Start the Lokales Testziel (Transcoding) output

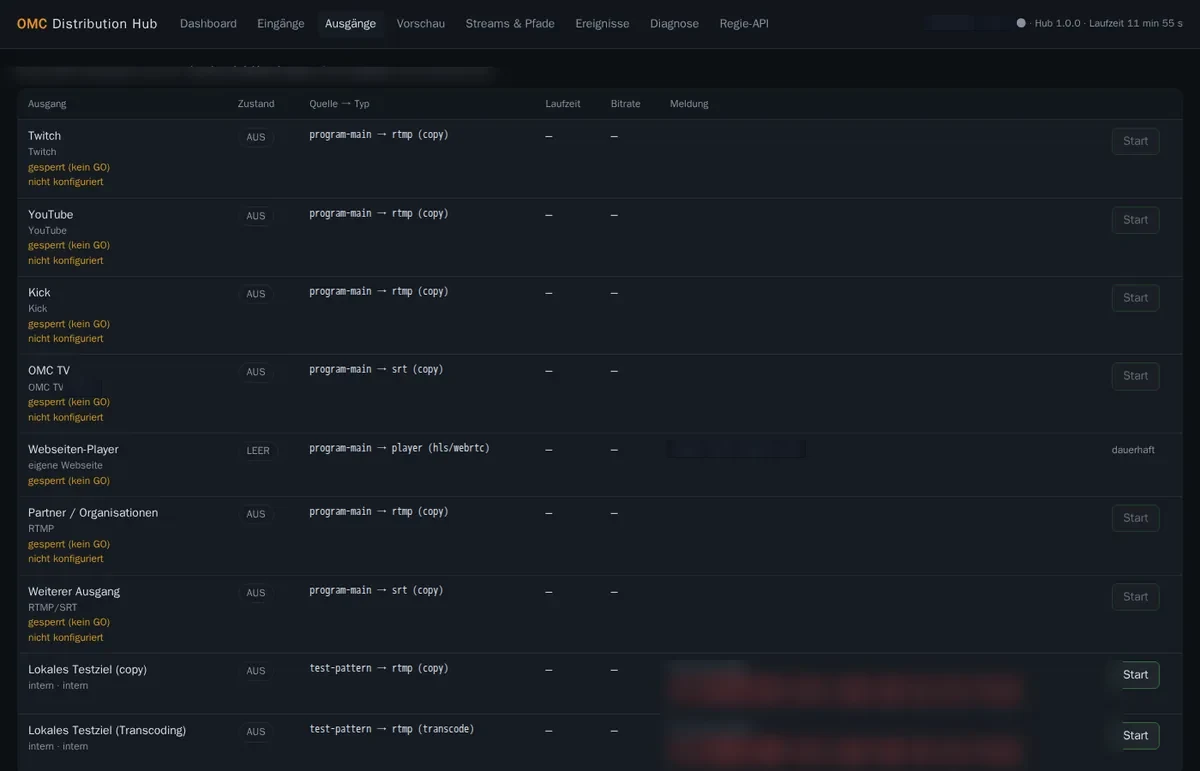point(1135,736)
